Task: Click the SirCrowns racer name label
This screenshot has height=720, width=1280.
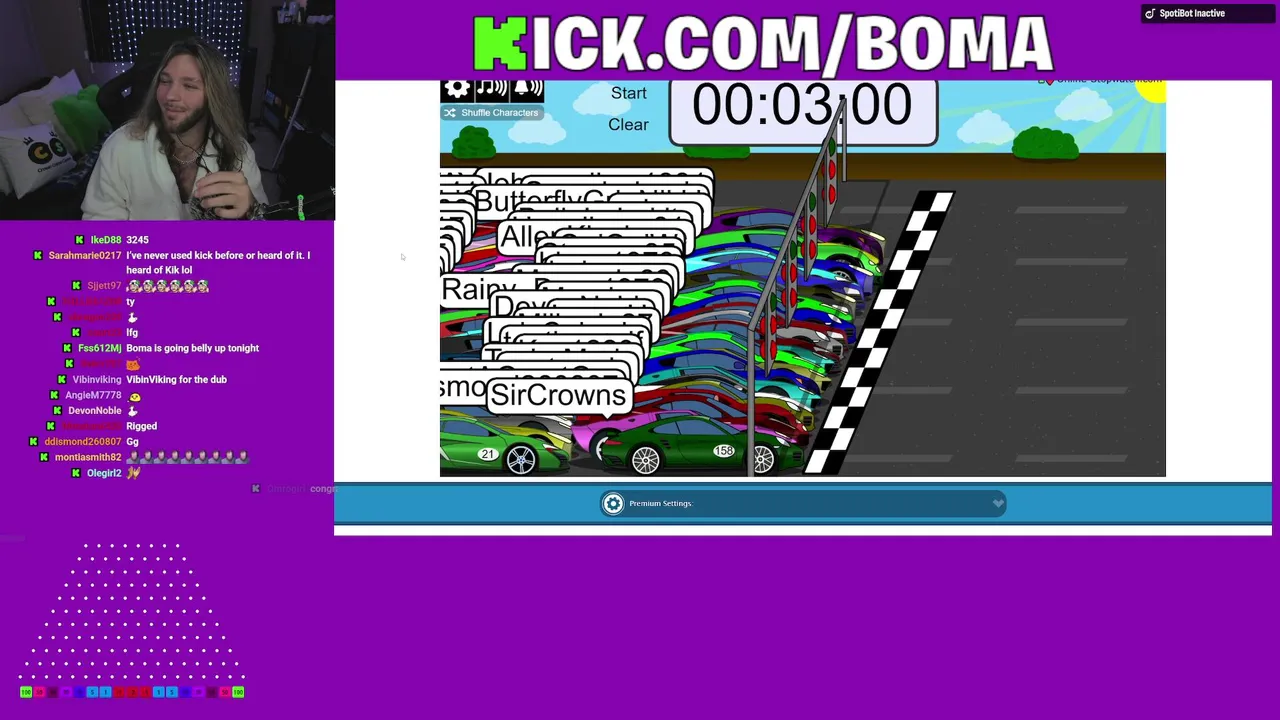Action: click(x=558, y=395)
